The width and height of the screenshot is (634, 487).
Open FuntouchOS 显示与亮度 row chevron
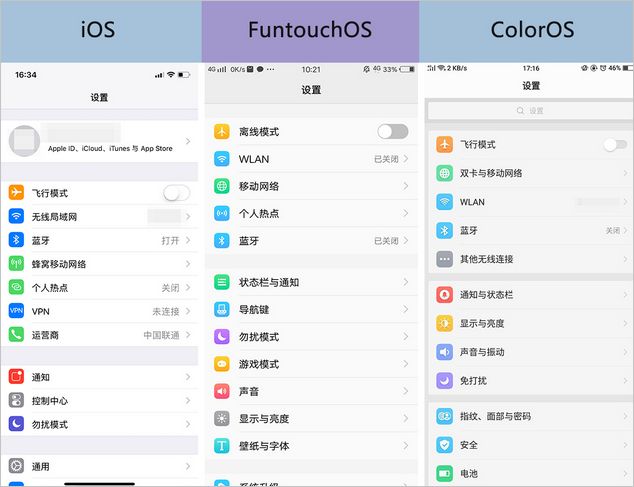click(406, 418)
